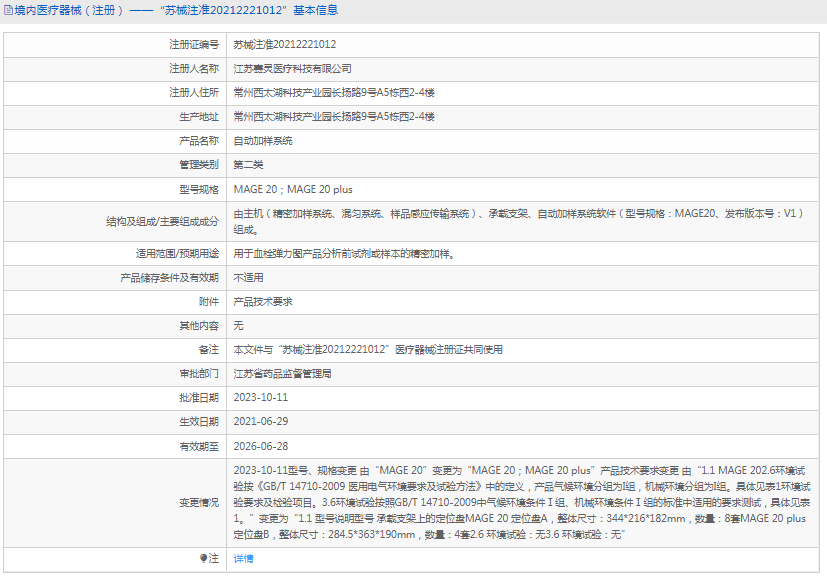The image size is (827, 579).
Task: Click the expiry date 2026-06-28
Action: tap(261, 447)
